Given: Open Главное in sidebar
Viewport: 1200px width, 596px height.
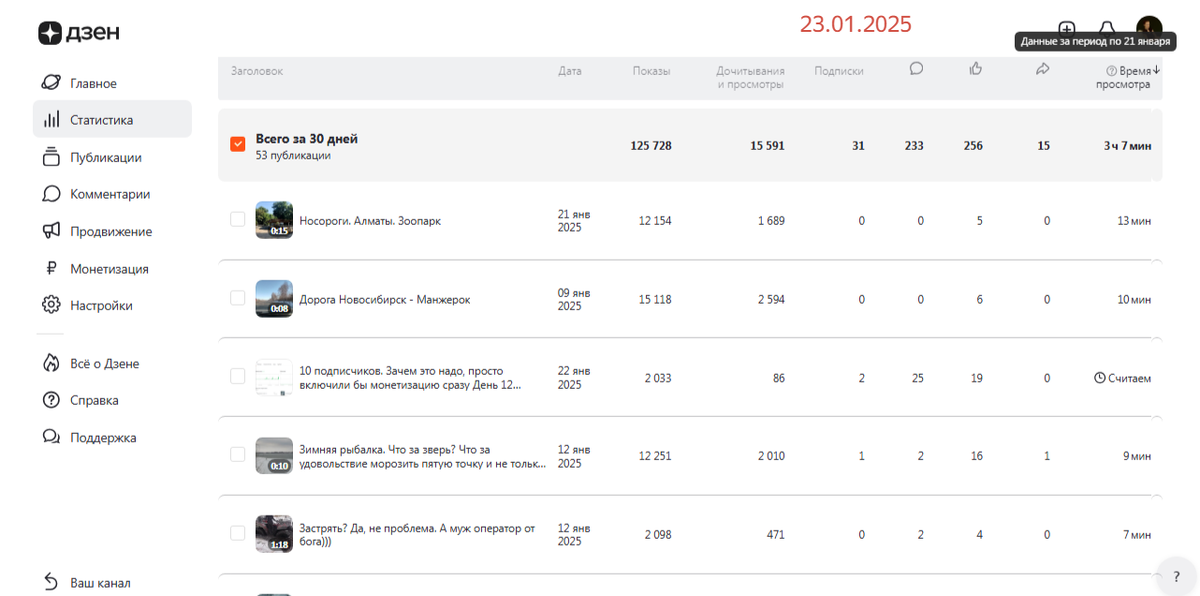Looking at the screenshot, I should [x=112, y=82].
